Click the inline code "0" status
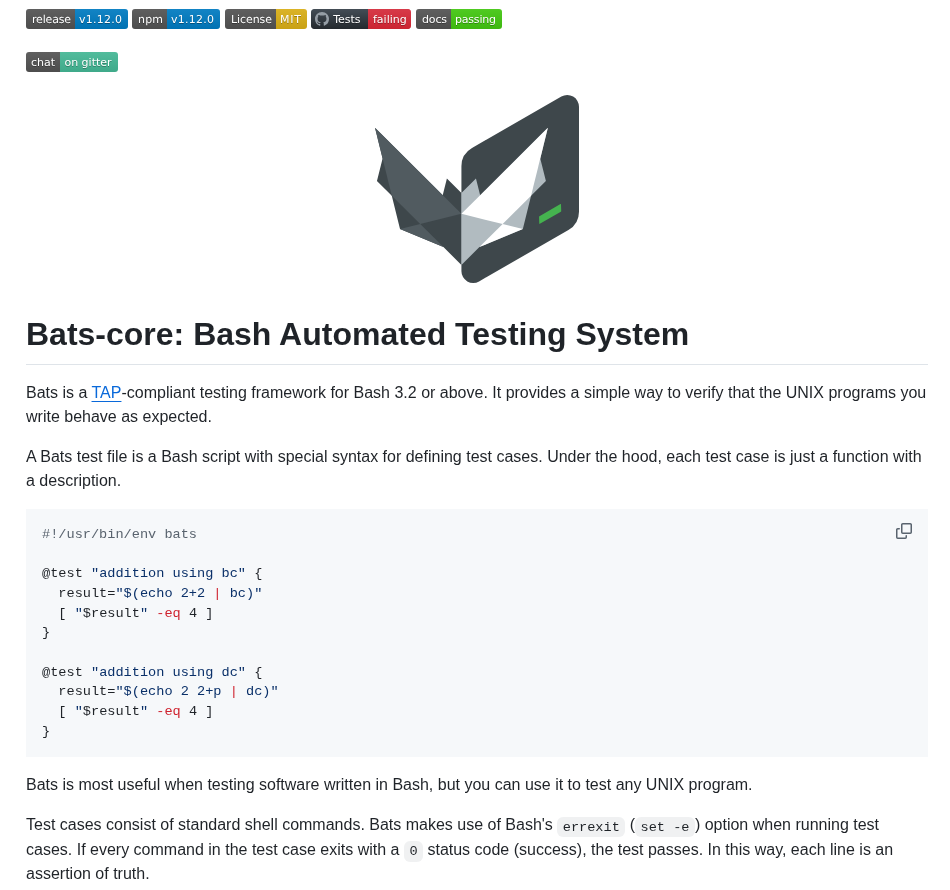 413,851
